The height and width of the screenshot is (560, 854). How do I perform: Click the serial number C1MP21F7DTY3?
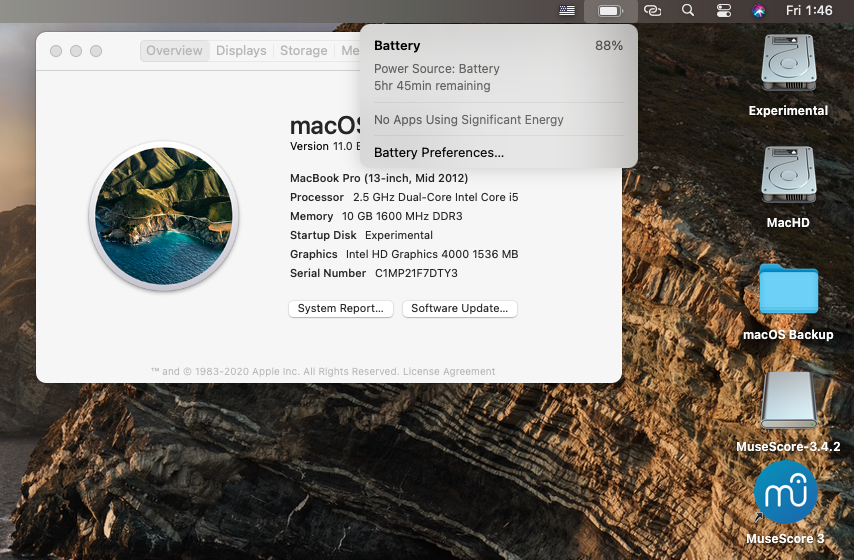(x=416, y=273)
